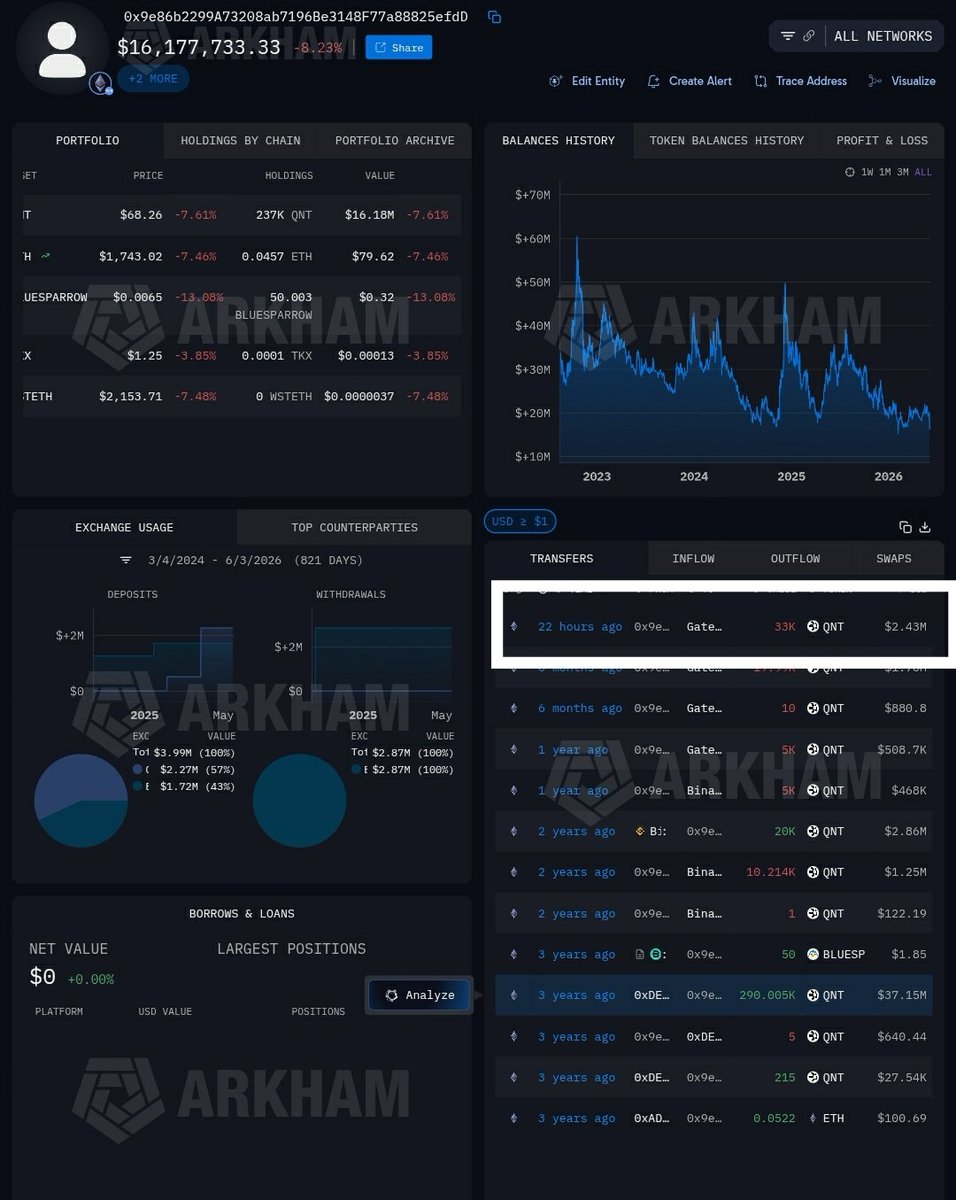
Task: Click the QNT token icon in the $37.15M row
Action: 813,995
